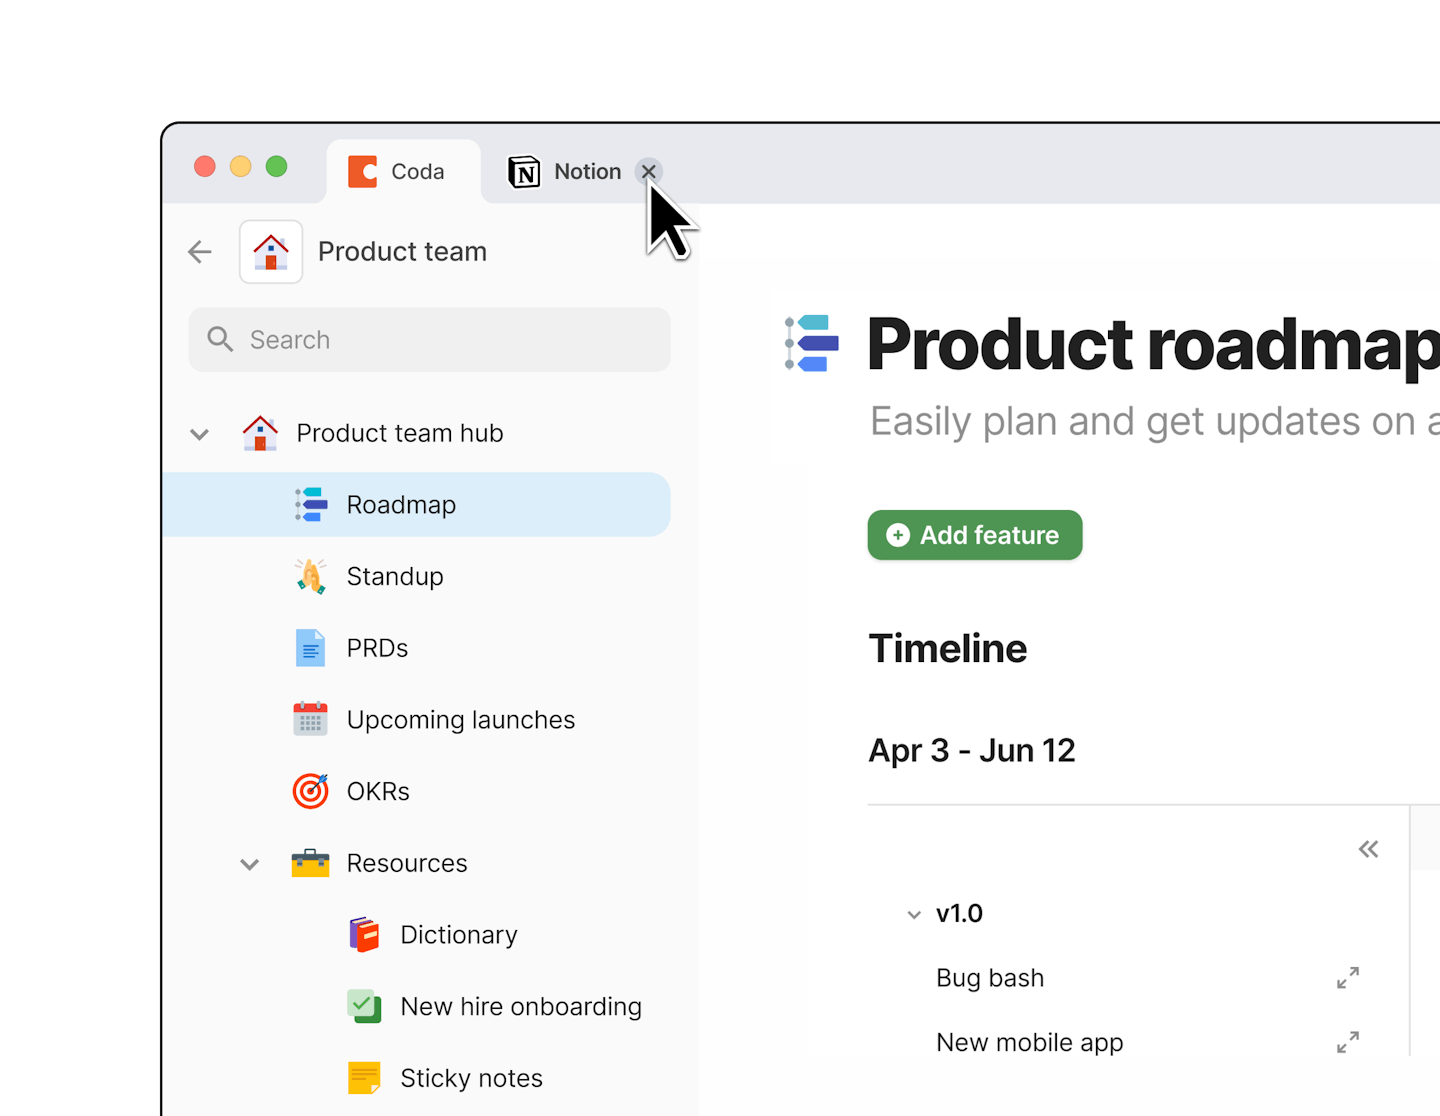Click the Product team house icon
Viewport: 1440px width, 1116px height.
coord(271,252)
